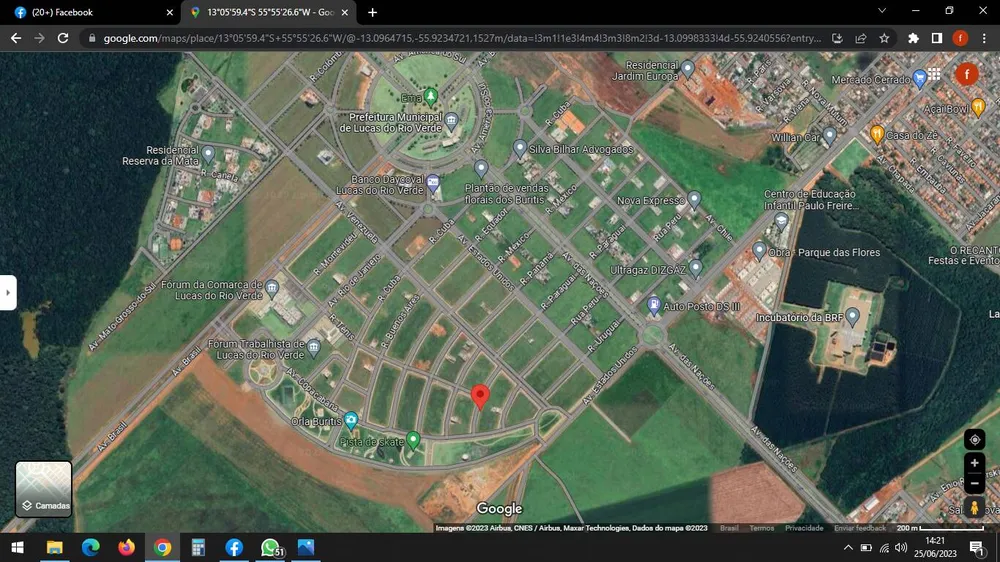Zoom out with the minus button
Image resolution: width=1000 pixels, height=562 pixels.
[974, 484]
